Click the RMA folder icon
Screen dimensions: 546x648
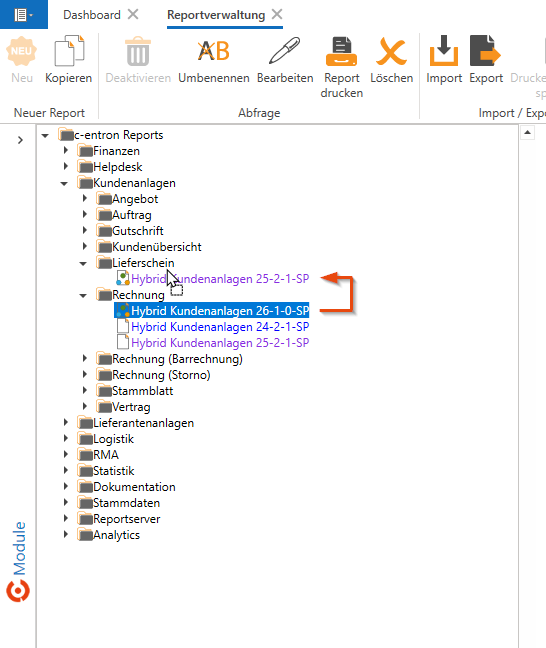click(85, 455)
